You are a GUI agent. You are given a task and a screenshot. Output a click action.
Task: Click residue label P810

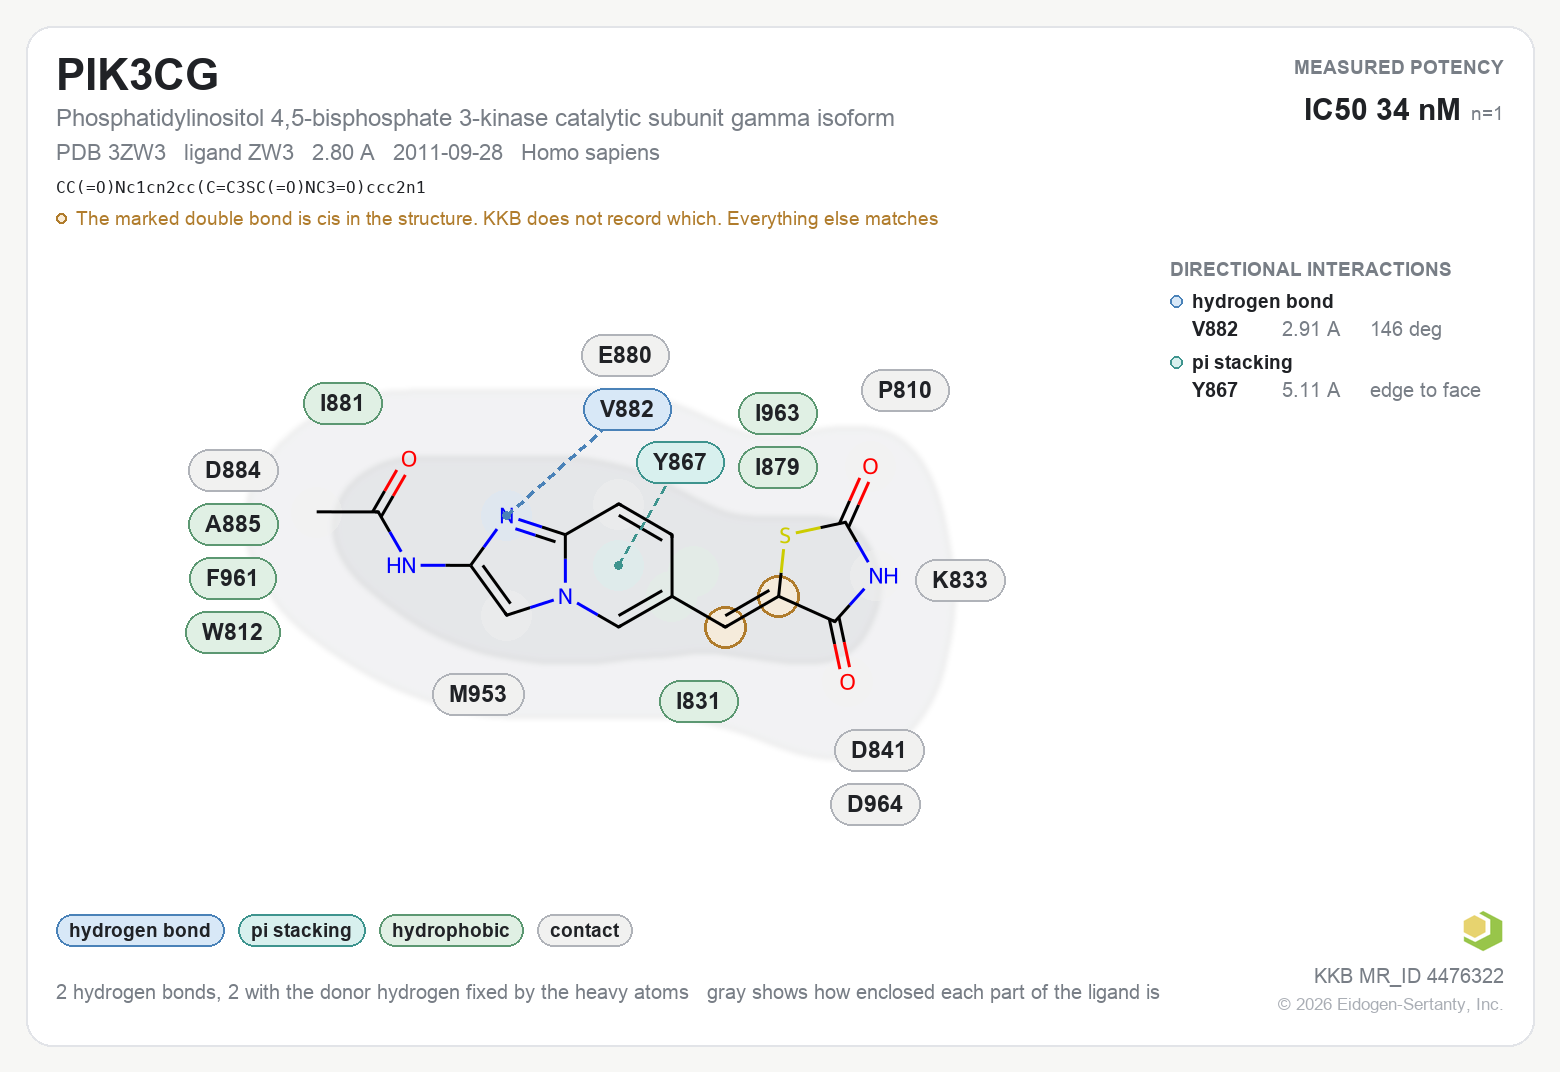click(x=905, y=390)
